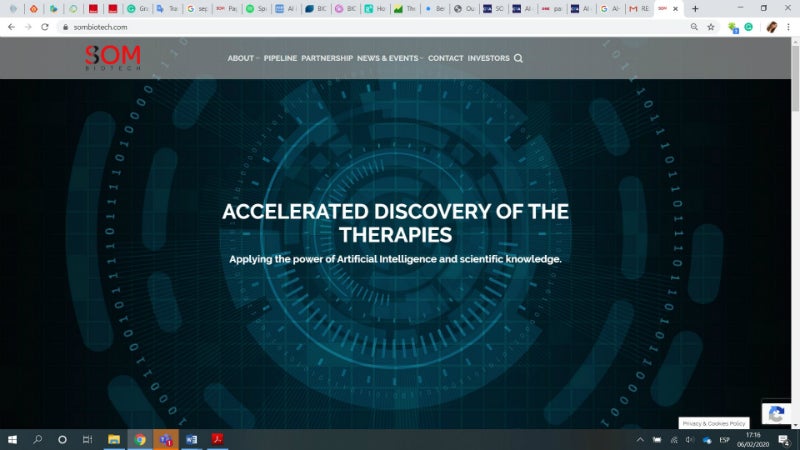This screenshot has width=800, height=450.
Task: Open the new tab plus button
Action: pyautogui.click(x=695, y=9)
